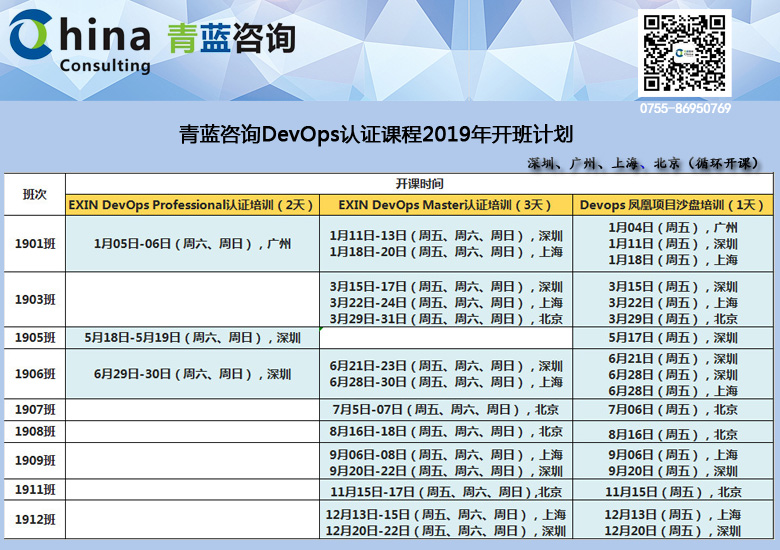Click the 班次 column header
This screenshot has width=780, height=550.
pos(34,194)
